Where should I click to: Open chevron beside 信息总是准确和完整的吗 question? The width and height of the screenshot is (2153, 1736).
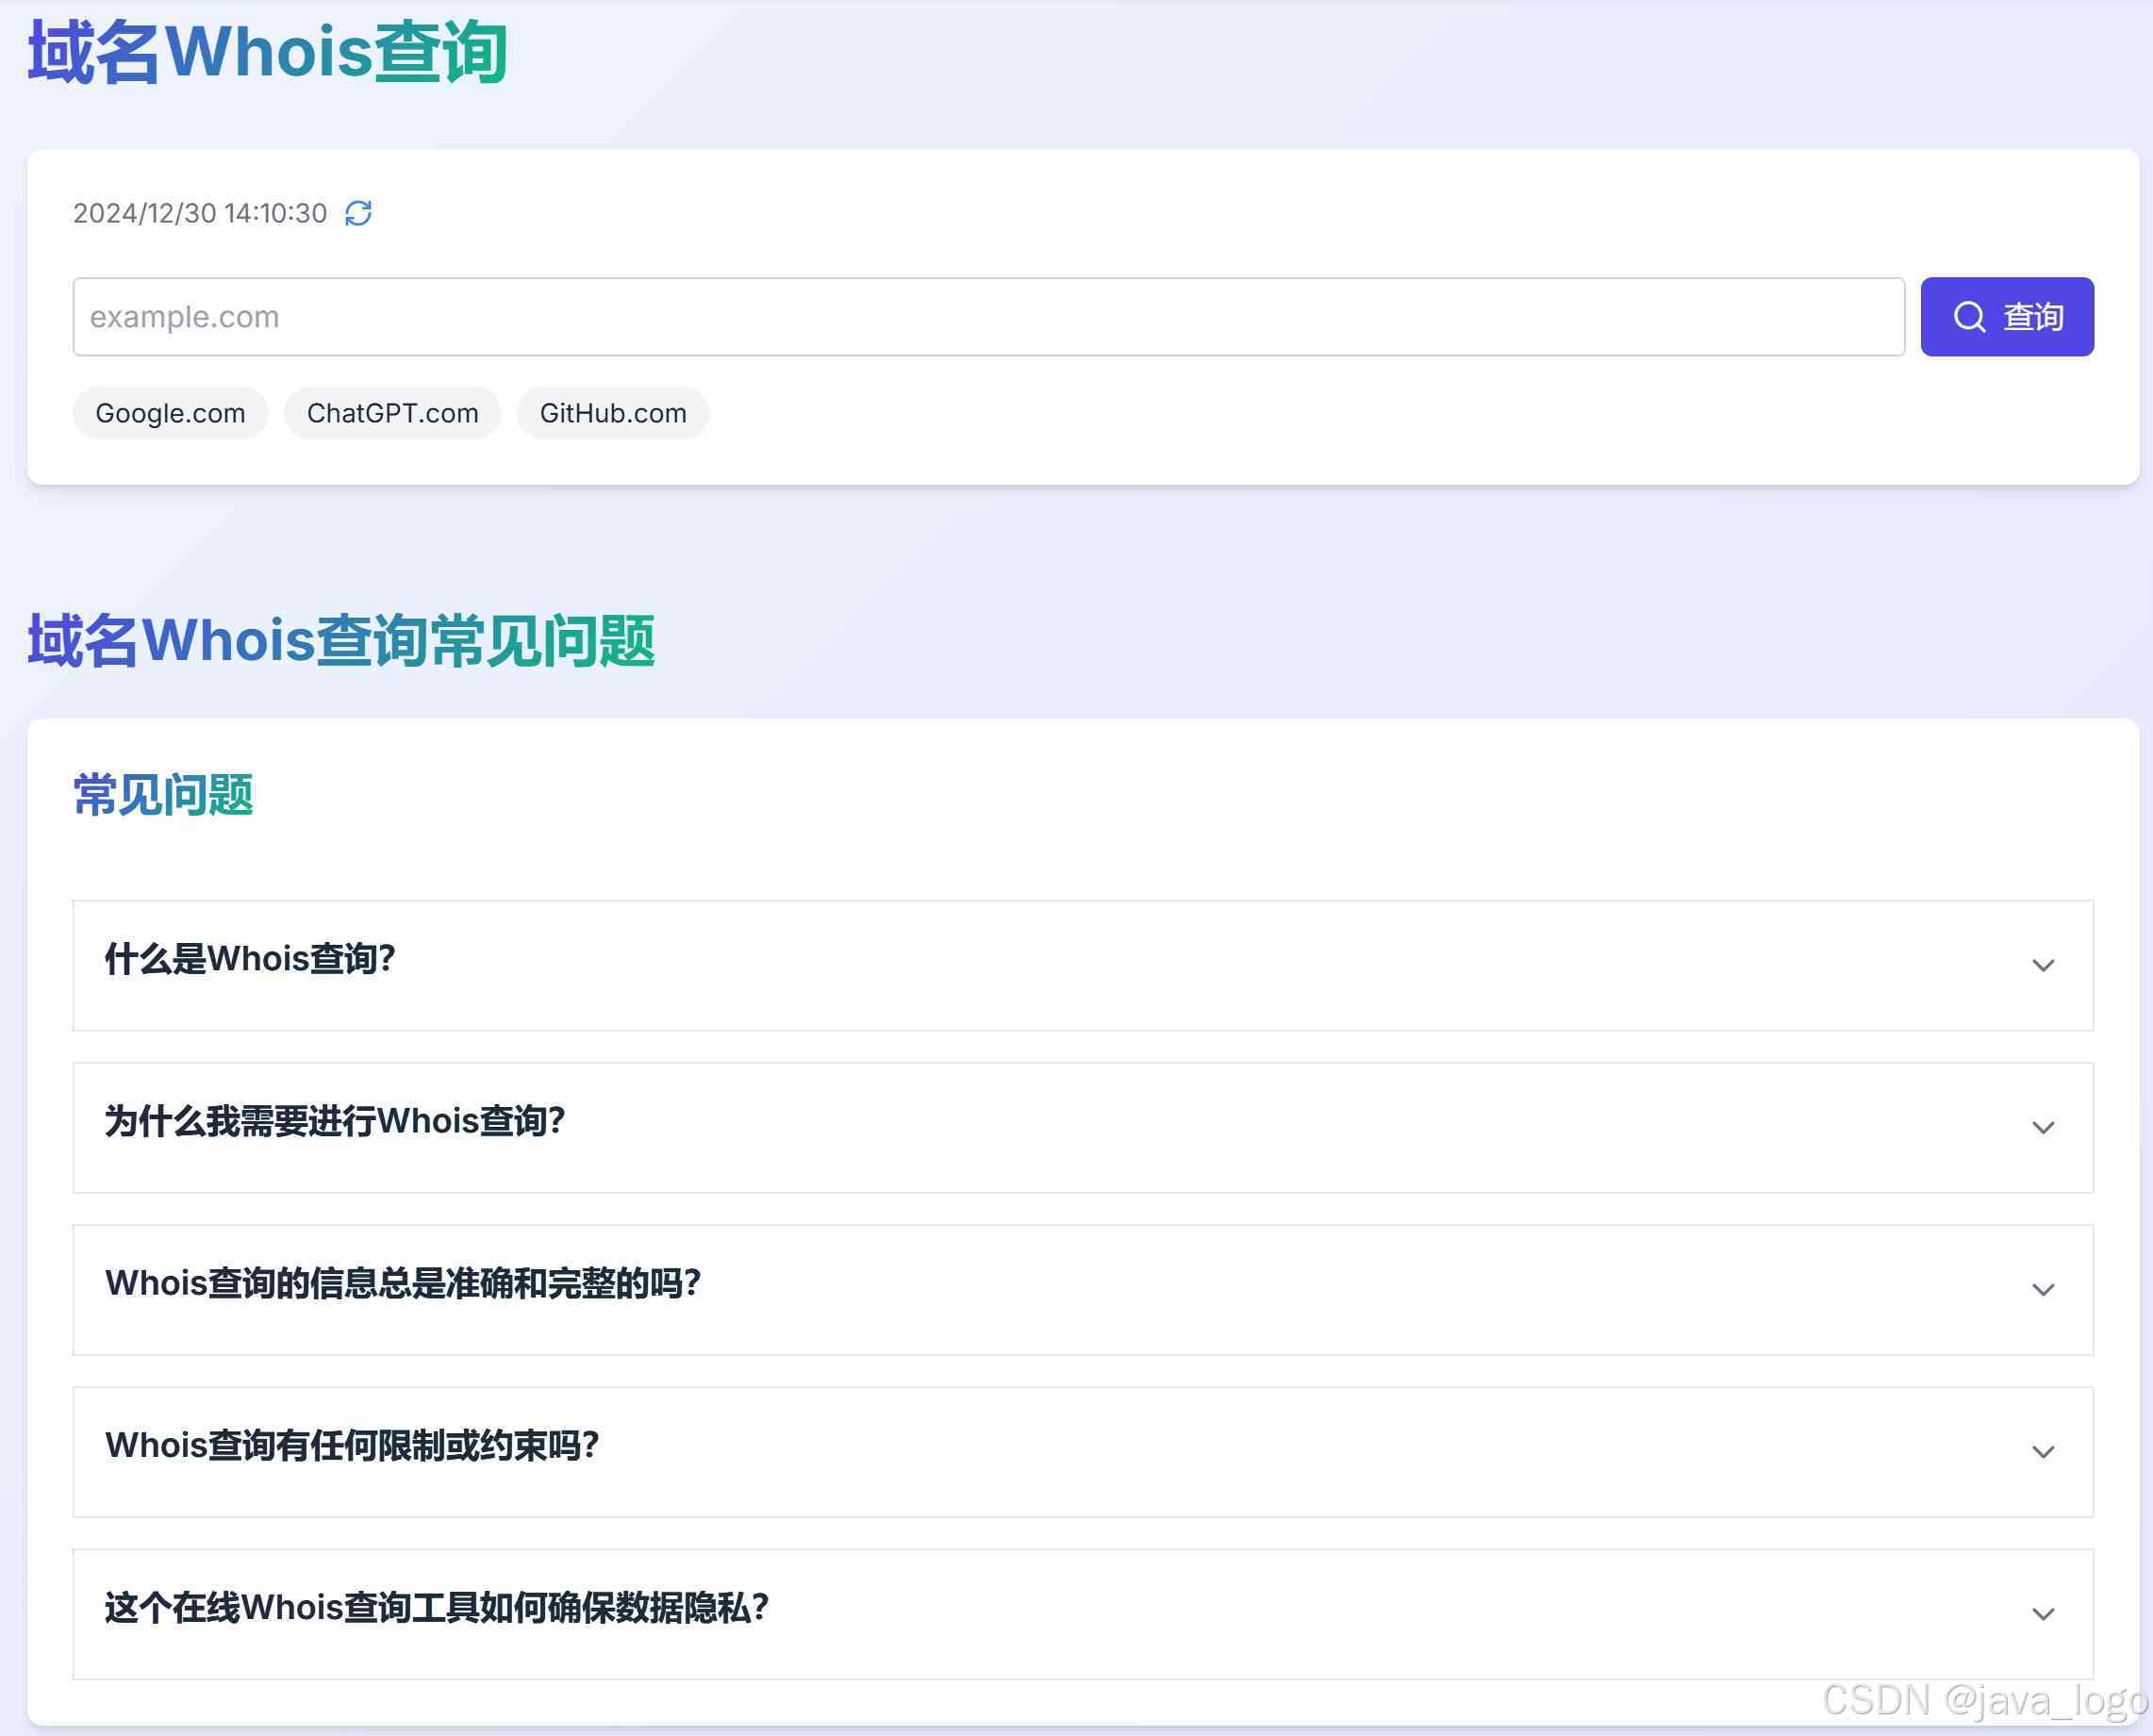2042,1289
